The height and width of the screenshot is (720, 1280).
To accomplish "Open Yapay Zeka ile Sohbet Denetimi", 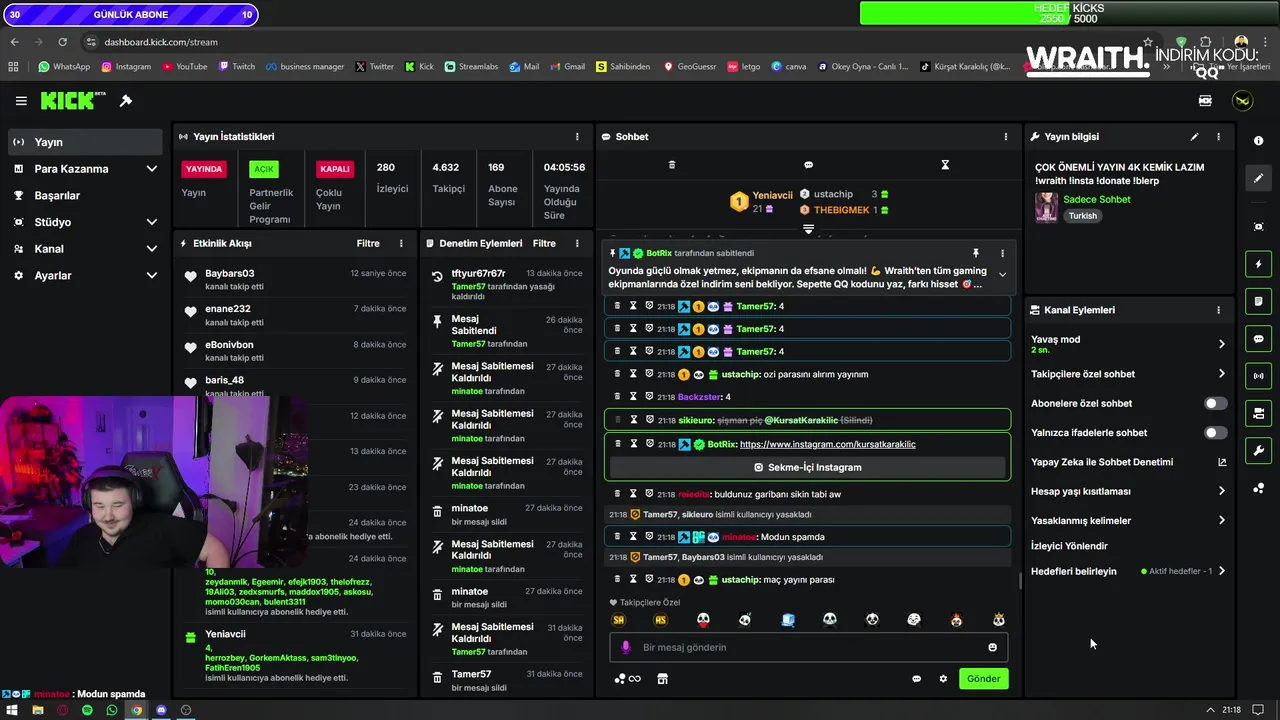I will coord(1128,462).
